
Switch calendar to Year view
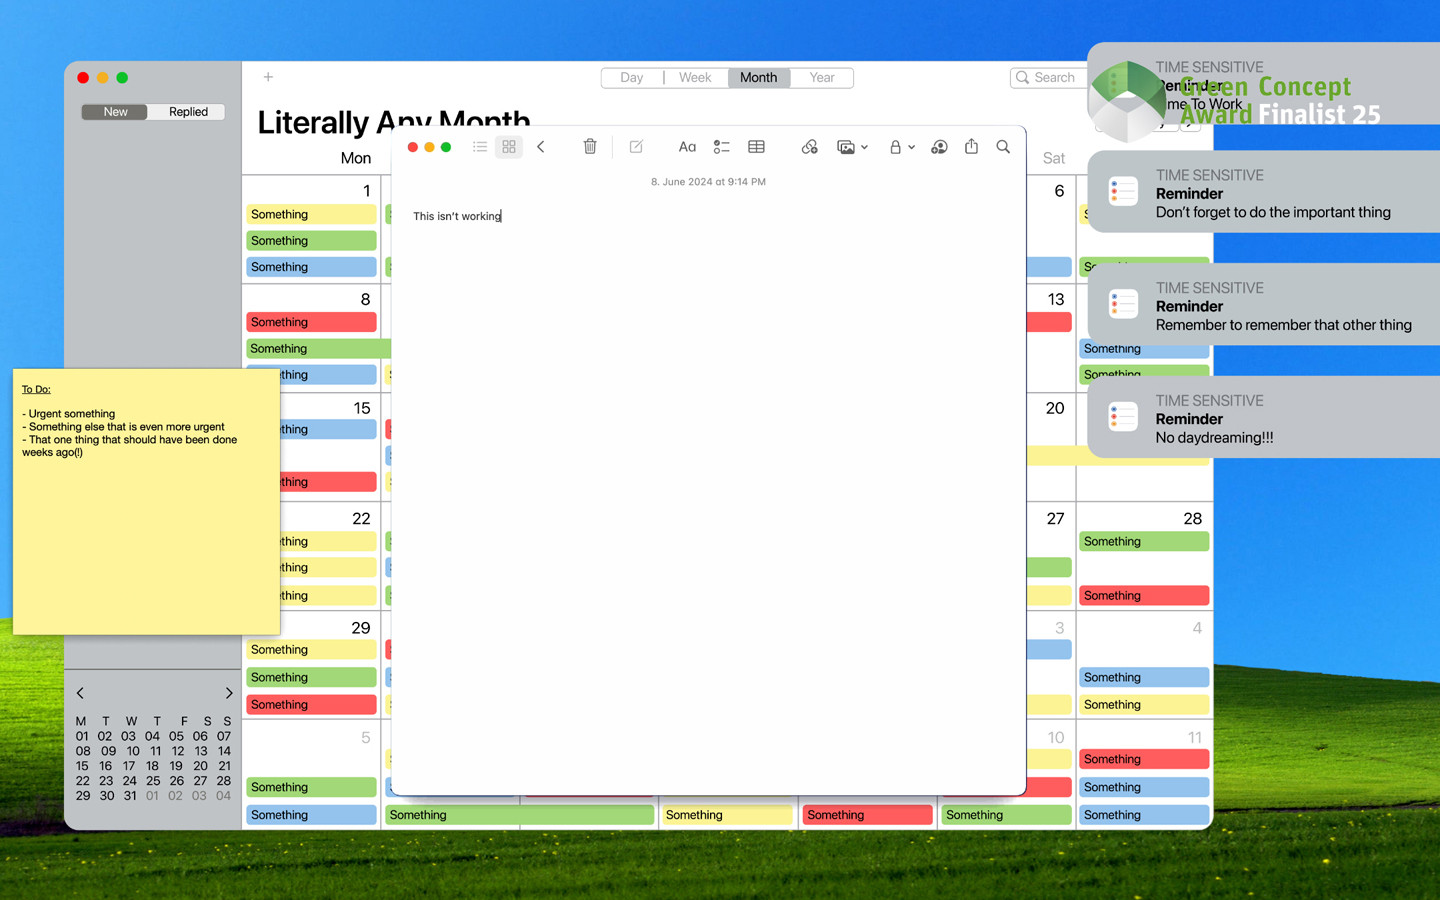[x=821, y=78]
